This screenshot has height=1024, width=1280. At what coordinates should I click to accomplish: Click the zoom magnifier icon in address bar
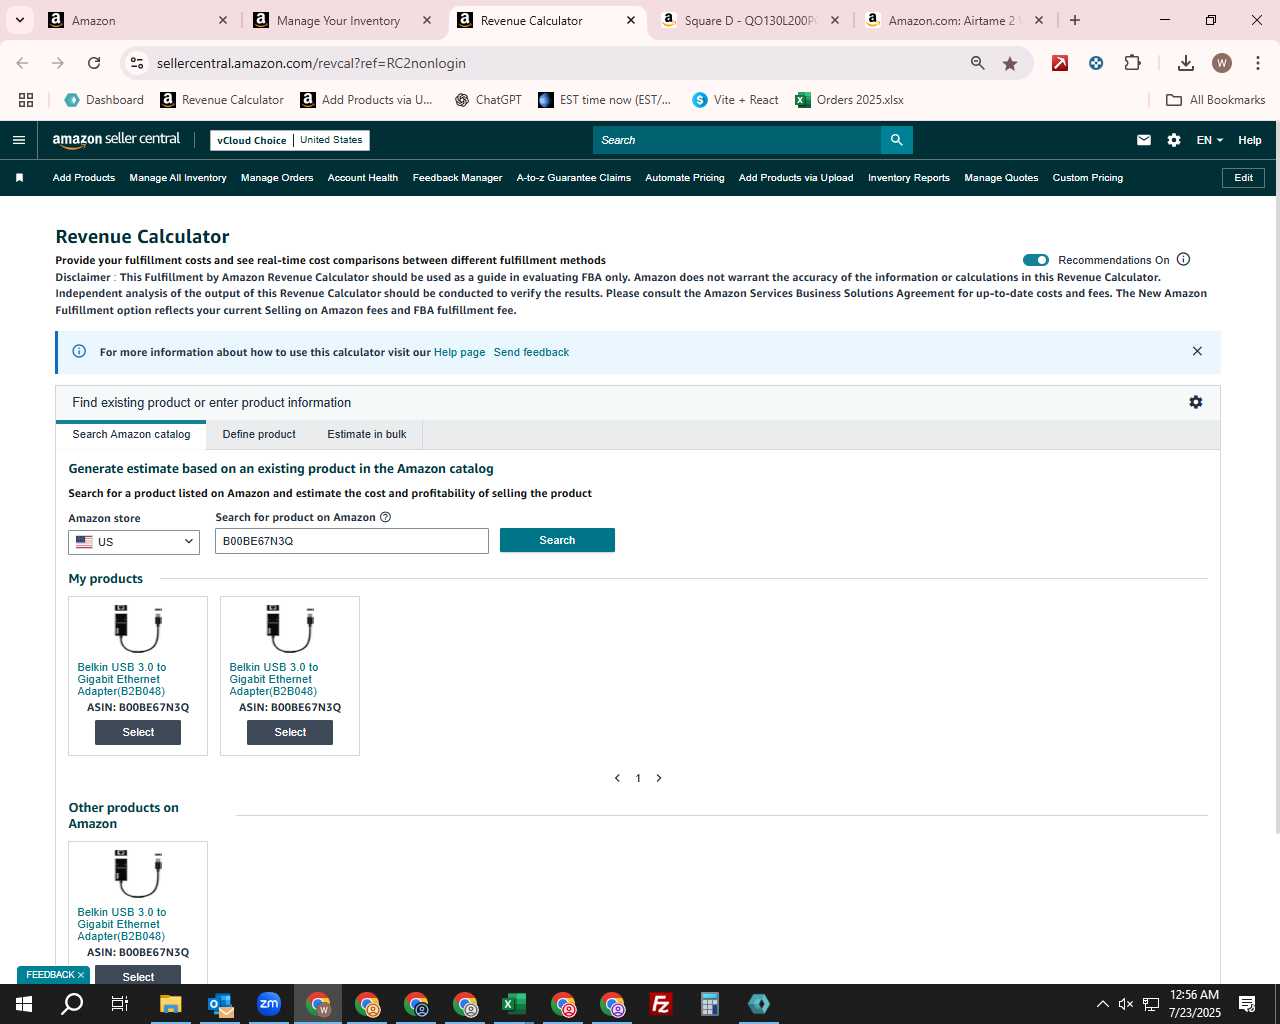pyautogui.click(x=978, y=63)
